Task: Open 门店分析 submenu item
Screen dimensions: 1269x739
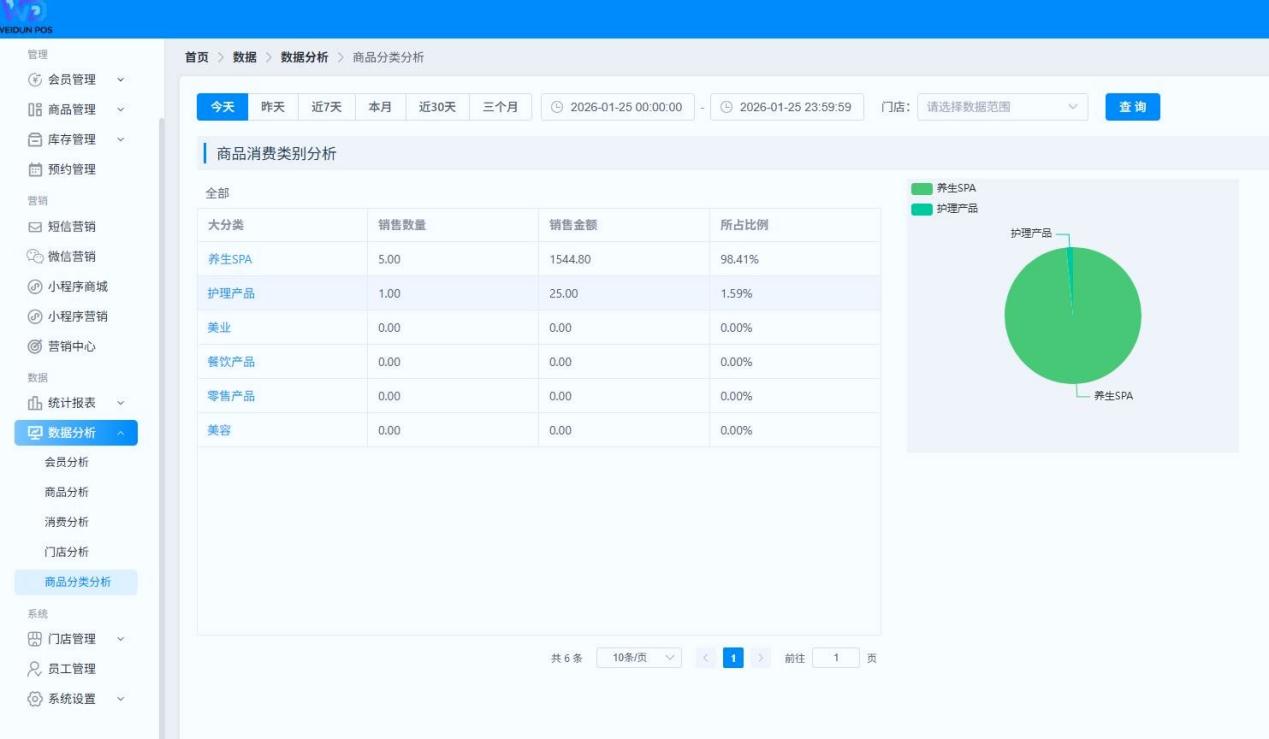Action: point(67,552)
